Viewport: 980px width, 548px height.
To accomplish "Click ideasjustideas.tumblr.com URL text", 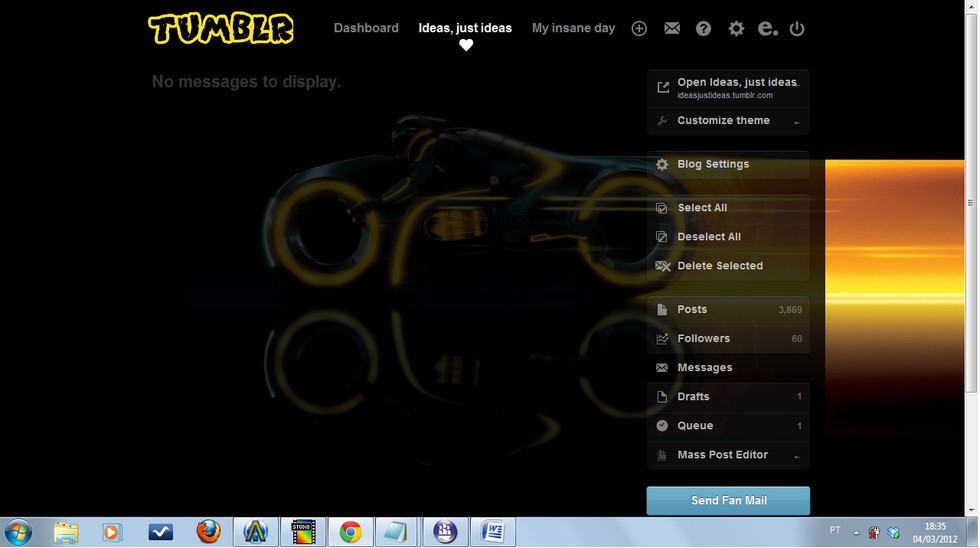I will point(725,96).
